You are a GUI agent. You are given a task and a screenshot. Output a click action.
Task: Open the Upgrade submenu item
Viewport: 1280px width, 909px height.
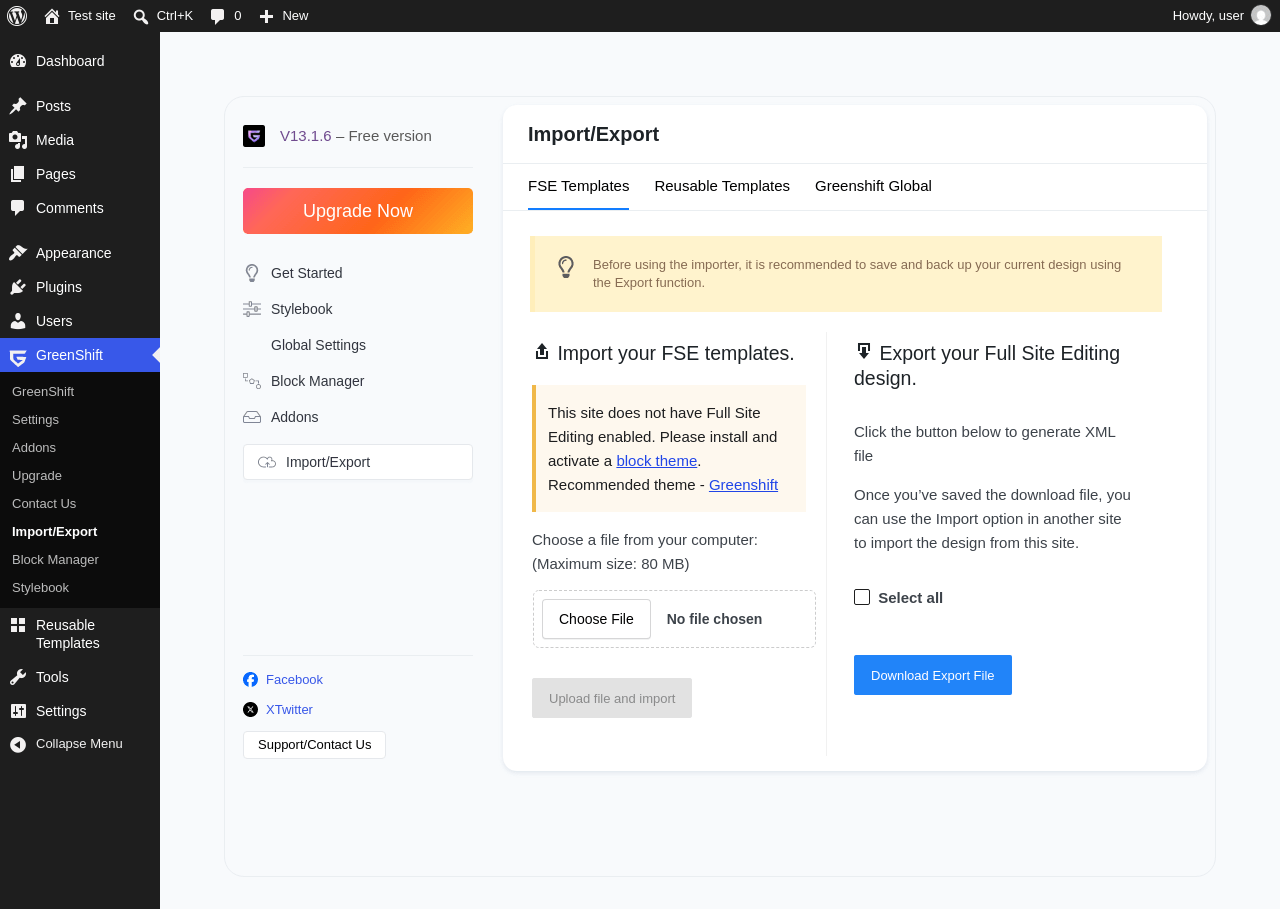pyautogui.click(x=37, y=476)
